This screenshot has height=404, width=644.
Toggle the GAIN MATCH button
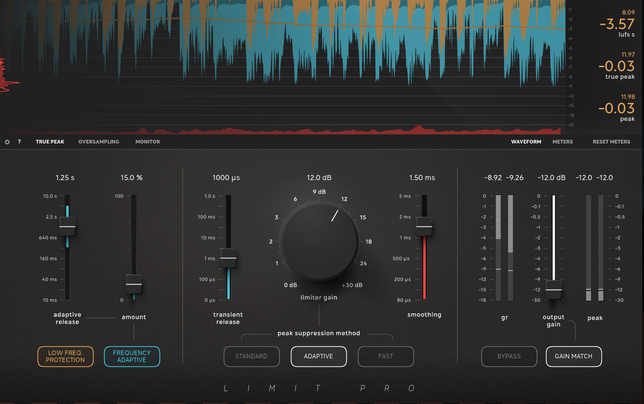[573, 356]
